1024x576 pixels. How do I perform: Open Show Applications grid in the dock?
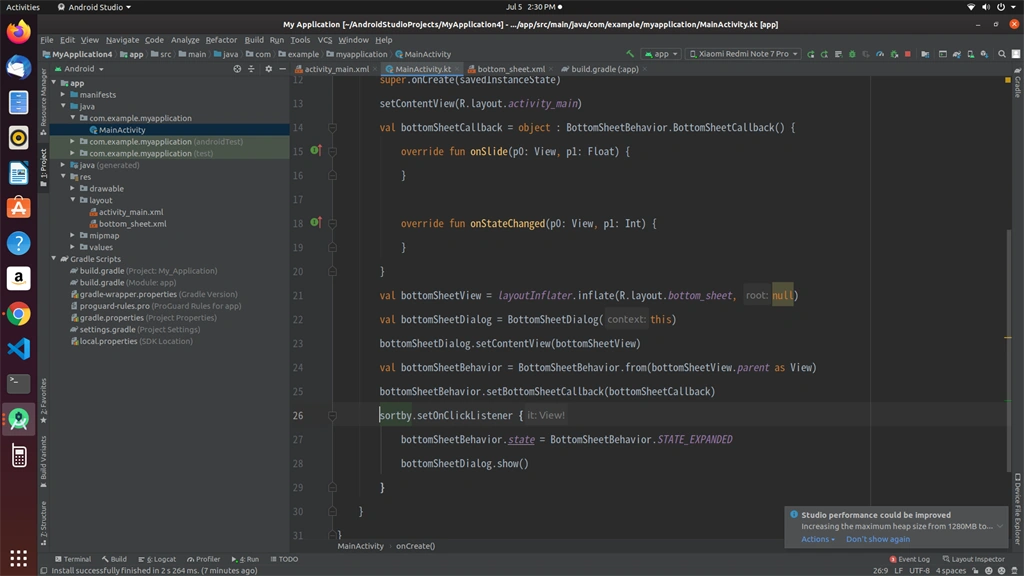pos(18,558)
